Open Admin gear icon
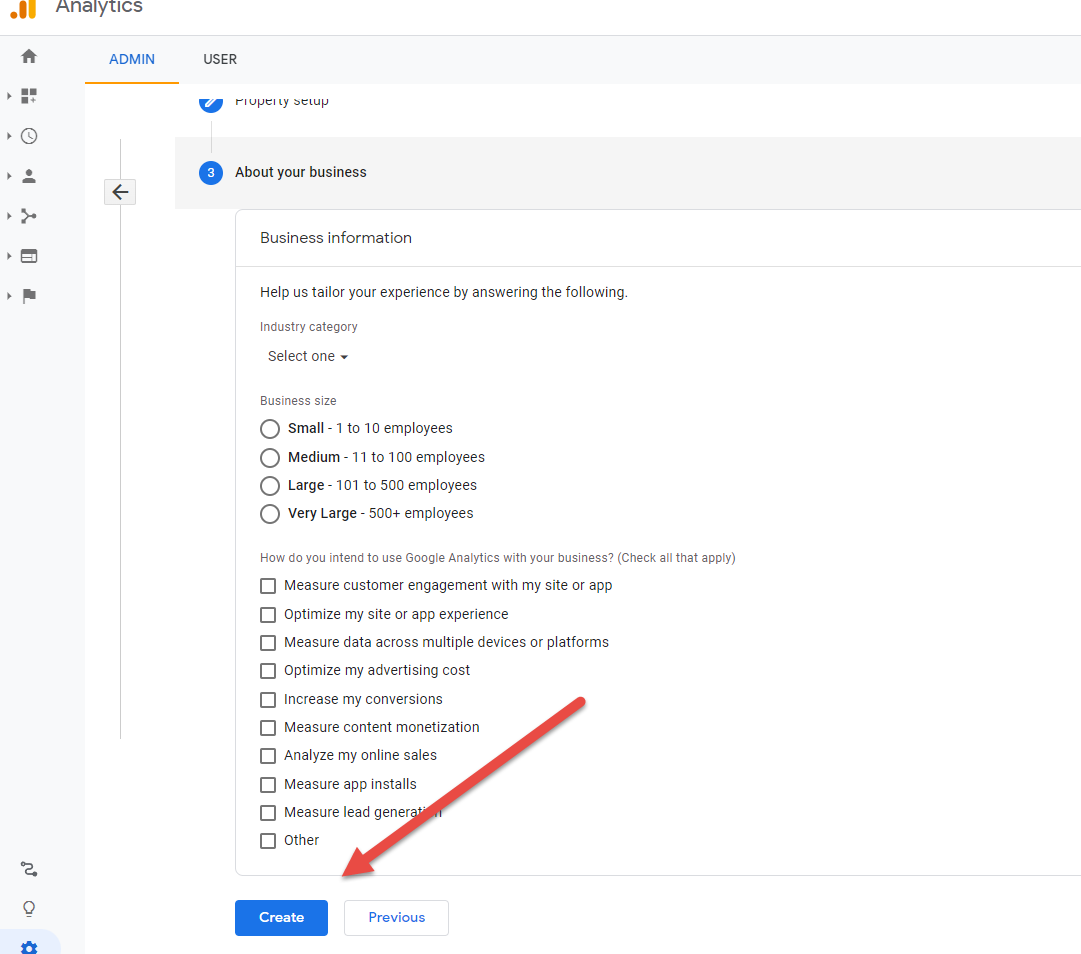This screenshot has width=1081, height=954. click(x=29, y=947)
